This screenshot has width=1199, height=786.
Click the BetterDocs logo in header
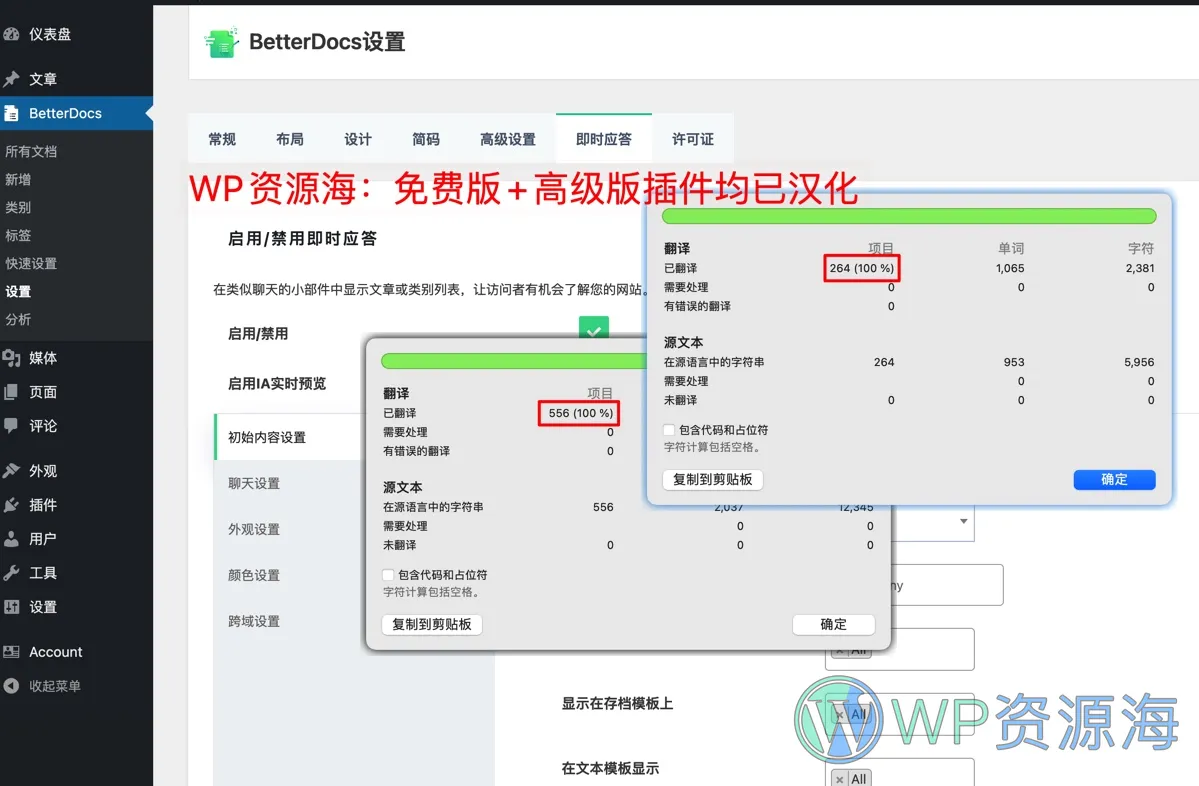(222, 42)
